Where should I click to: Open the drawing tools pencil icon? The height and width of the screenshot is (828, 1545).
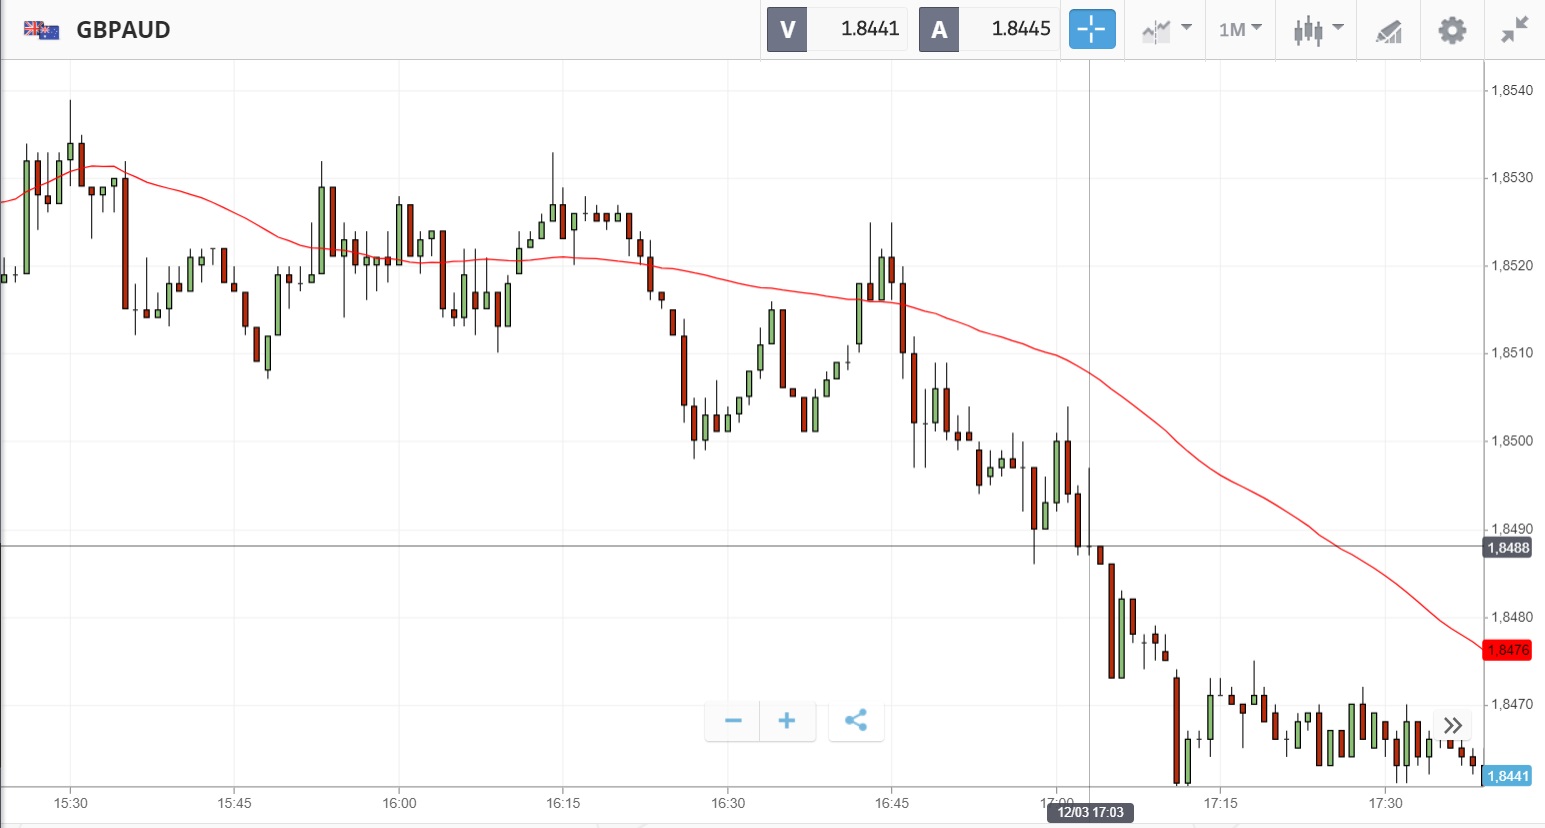point(1388,31)
